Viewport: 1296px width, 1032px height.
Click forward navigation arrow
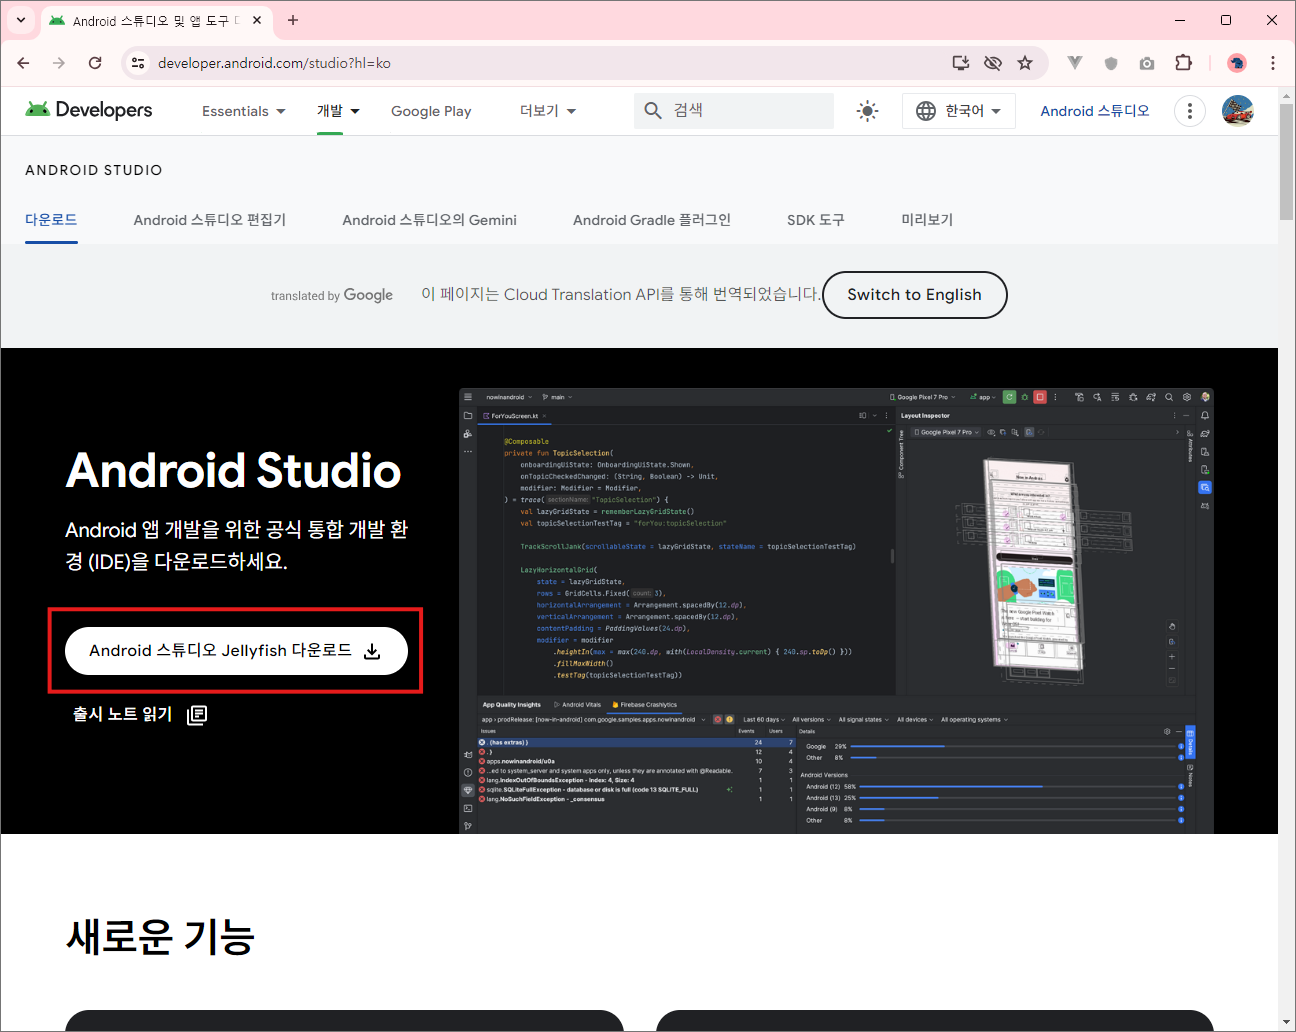pos(59,63)
